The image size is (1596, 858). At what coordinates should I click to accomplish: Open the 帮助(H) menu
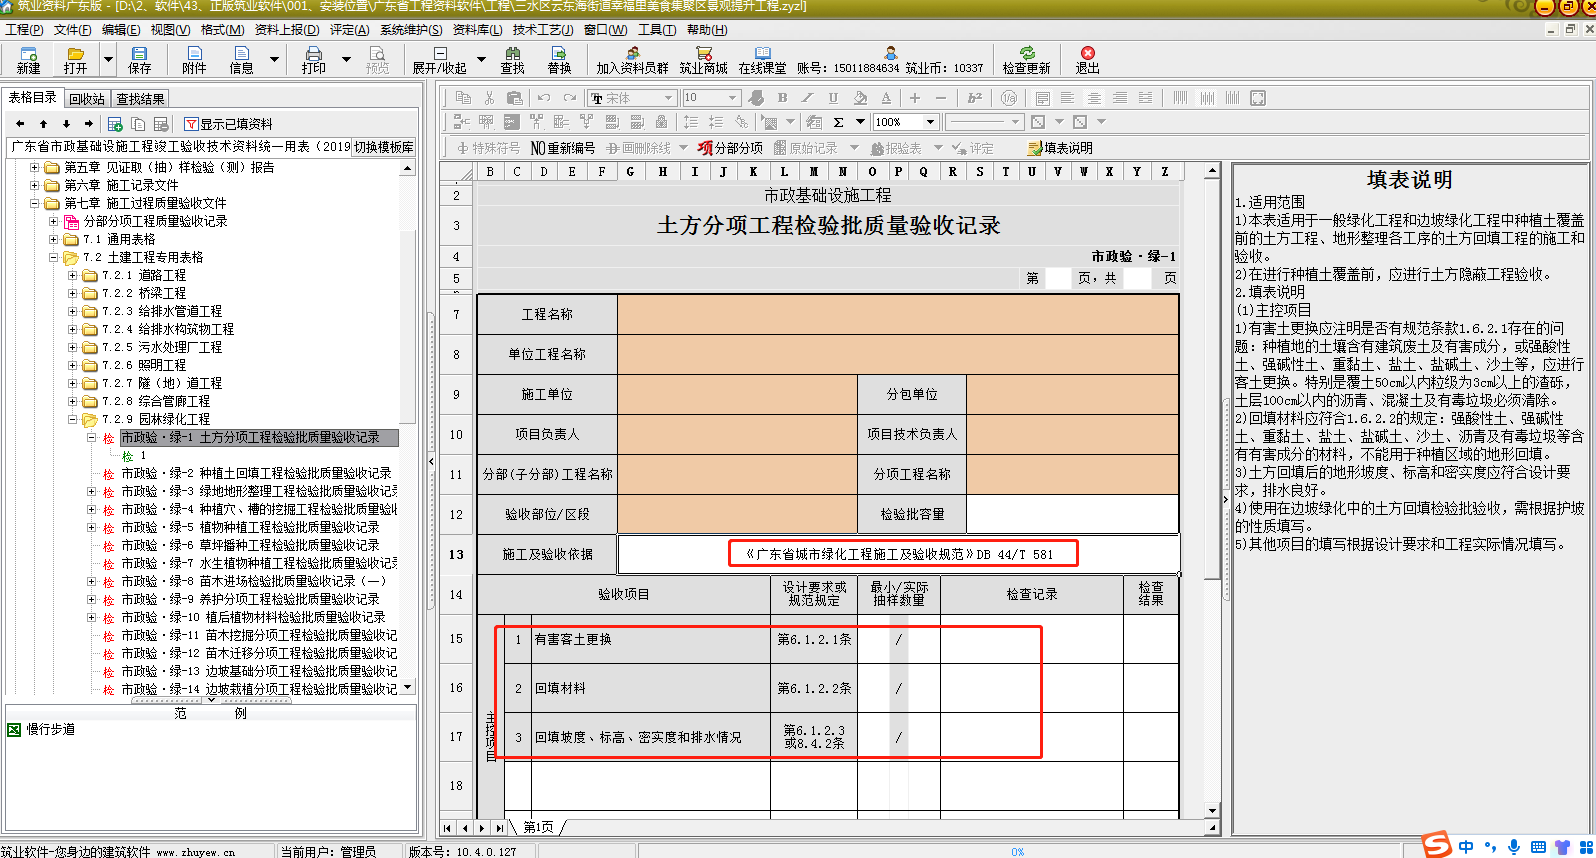pos(707,29)
